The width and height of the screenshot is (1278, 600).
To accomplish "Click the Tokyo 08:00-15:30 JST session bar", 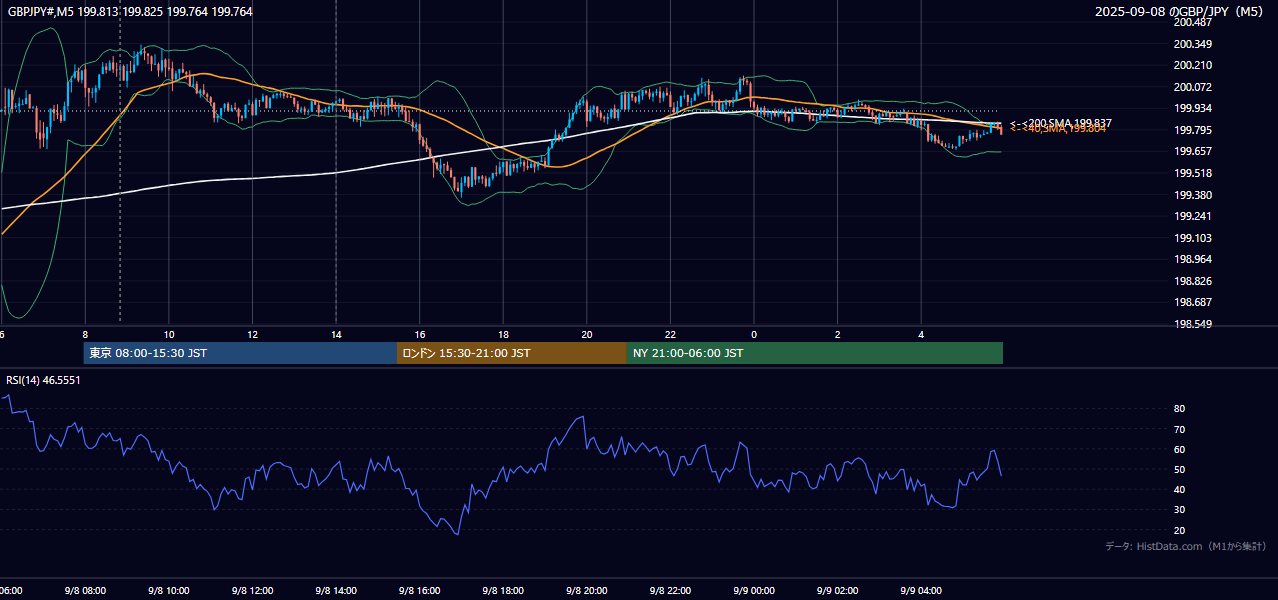I will [x=240, y=353].
